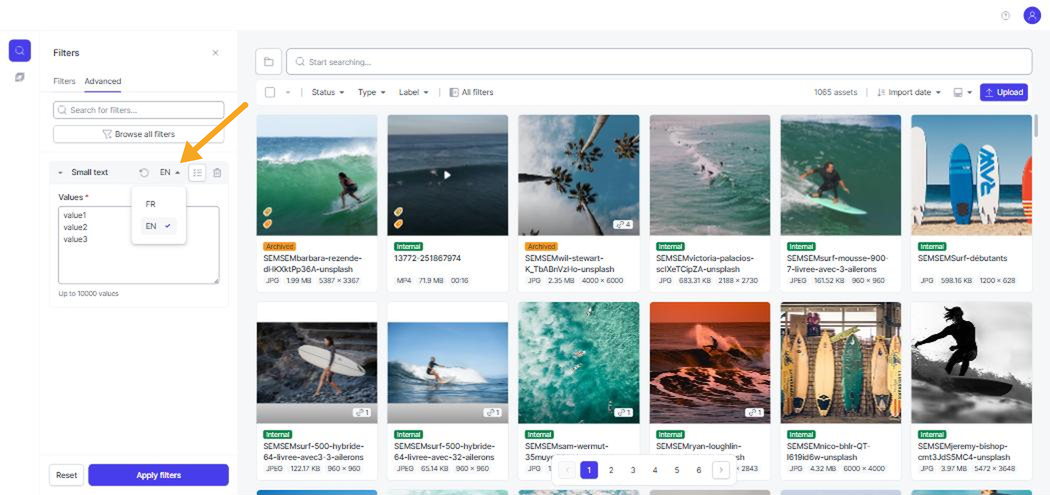The width and height of the screenshot is (1050, 495).
Task: Click Browse all filters button
Action: point(139,134)
